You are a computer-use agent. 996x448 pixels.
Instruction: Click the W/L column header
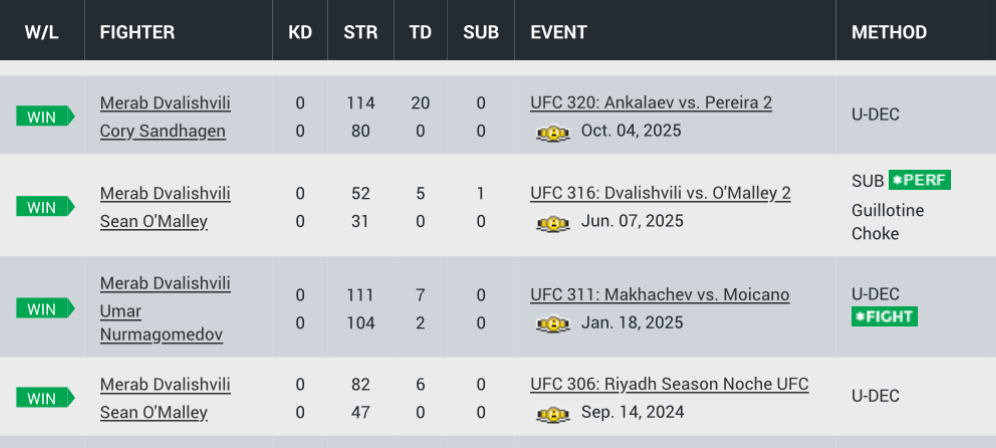42,32
